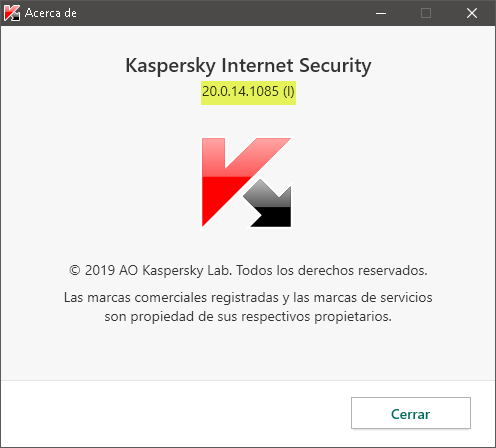Screen dimensions: 496x448
Task: Click the words "Todos los derechos reservados"
Action: coord(332,270)
